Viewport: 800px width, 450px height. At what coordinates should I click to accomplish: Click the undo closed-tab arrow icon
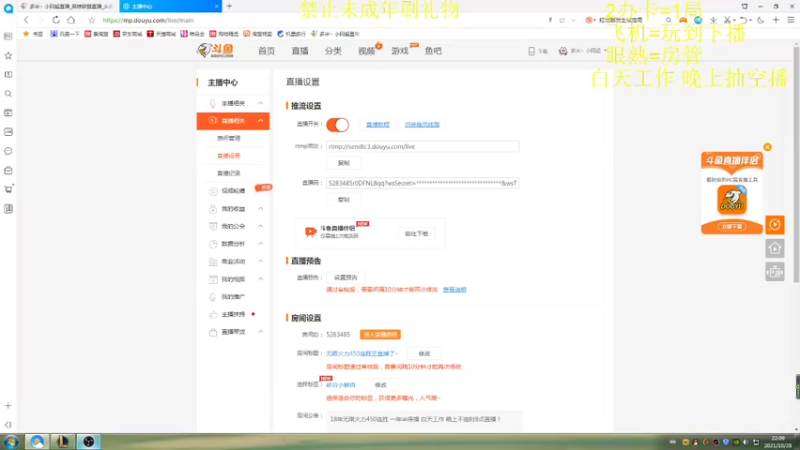[x=743, y=20]
